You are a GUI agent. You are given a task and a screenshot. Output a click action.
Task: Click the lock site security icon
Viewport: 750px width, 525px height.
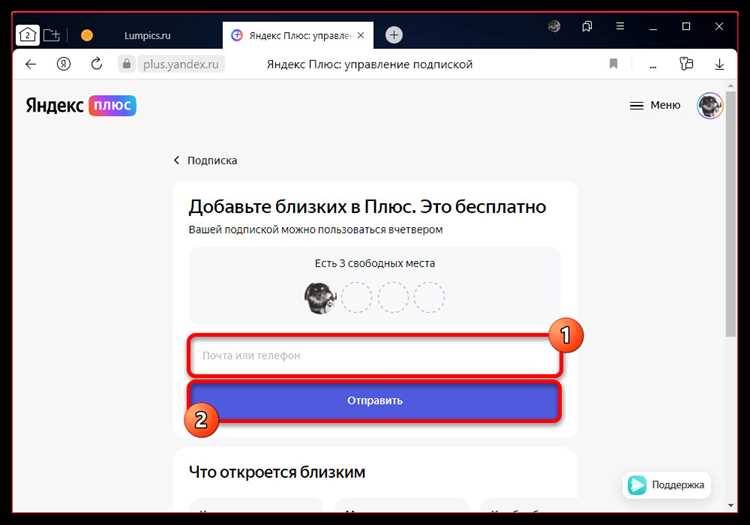click(x=127, y=64)
